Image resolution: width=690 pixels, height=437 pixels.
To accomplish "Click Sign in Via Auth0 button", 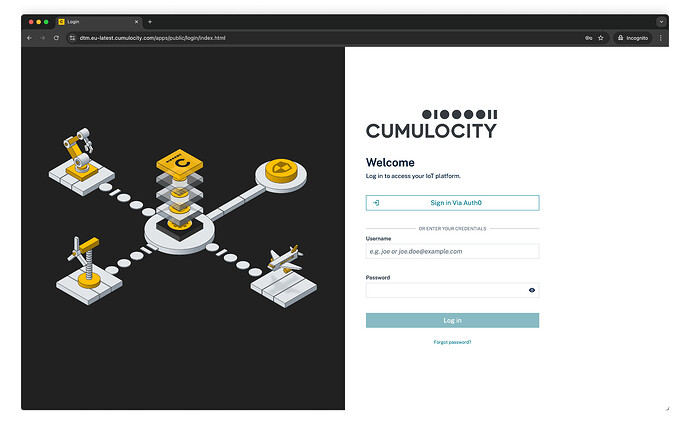I will click(x=452, y=203).
